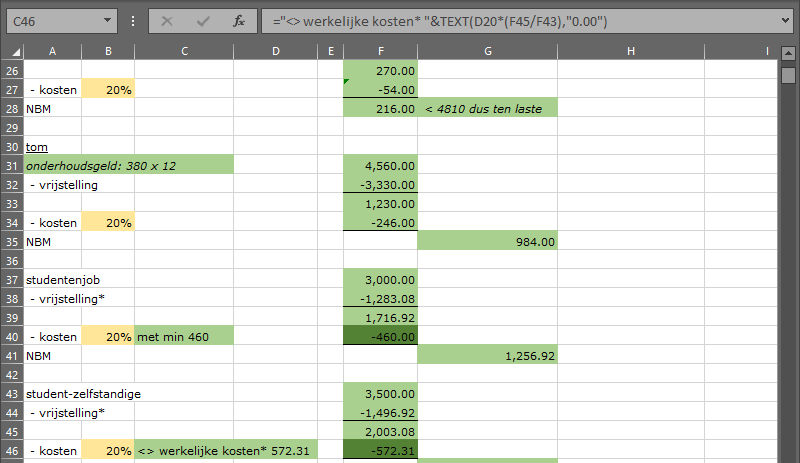Click 20% cell in row 46
The width and height of the screenshot is (800, 463).
108,451
